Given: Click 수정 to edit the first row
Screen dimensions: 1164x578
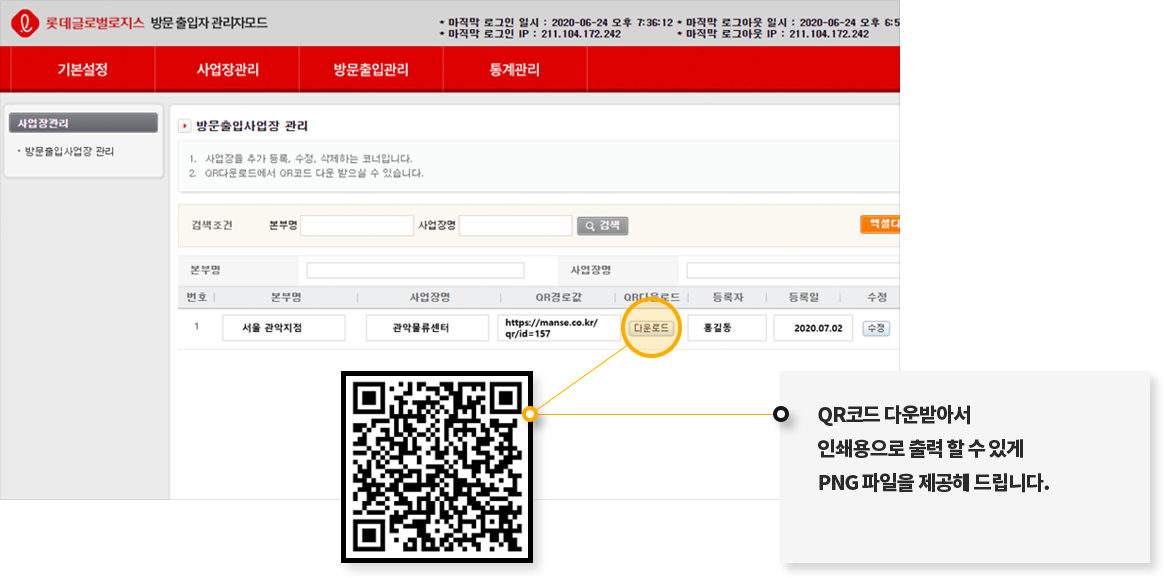Looking at the screenshot, I should tap(875, 328).
